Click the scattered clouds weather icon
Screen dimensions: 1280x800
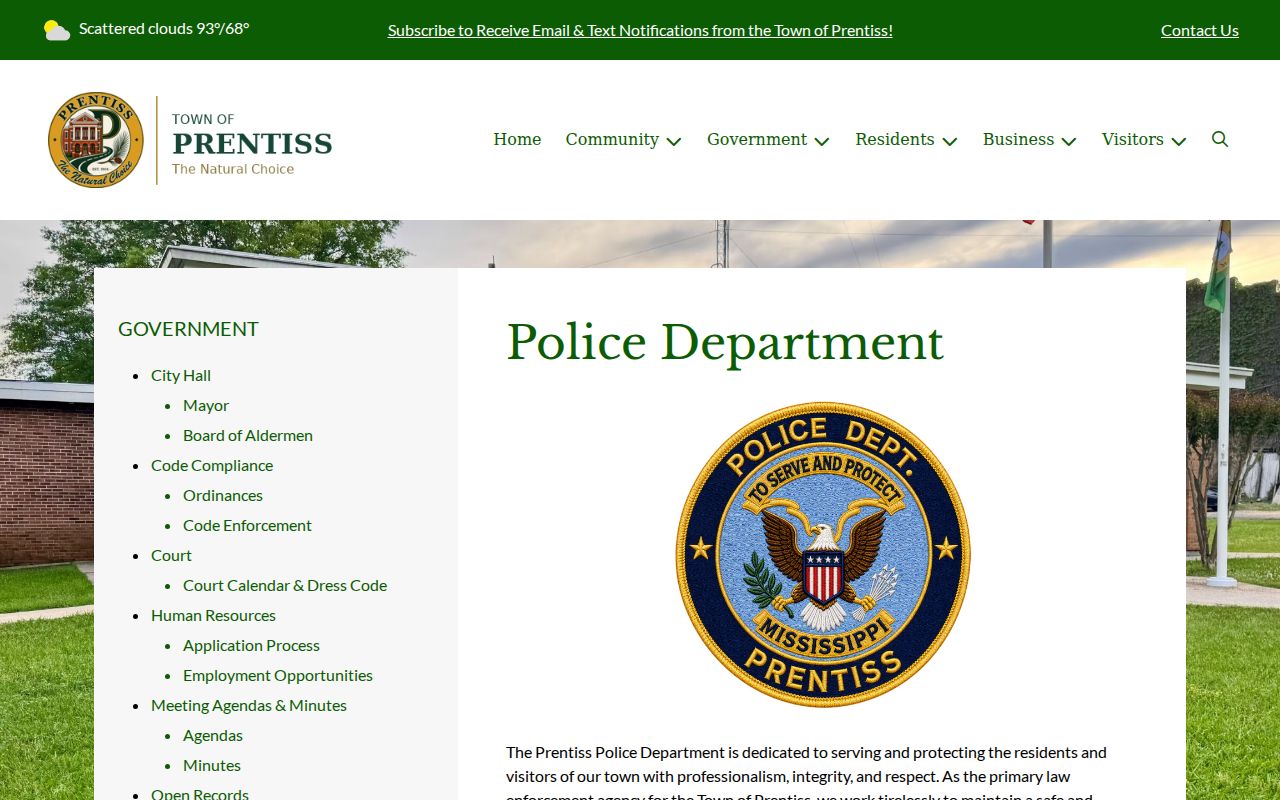click(x=57, y=30)
